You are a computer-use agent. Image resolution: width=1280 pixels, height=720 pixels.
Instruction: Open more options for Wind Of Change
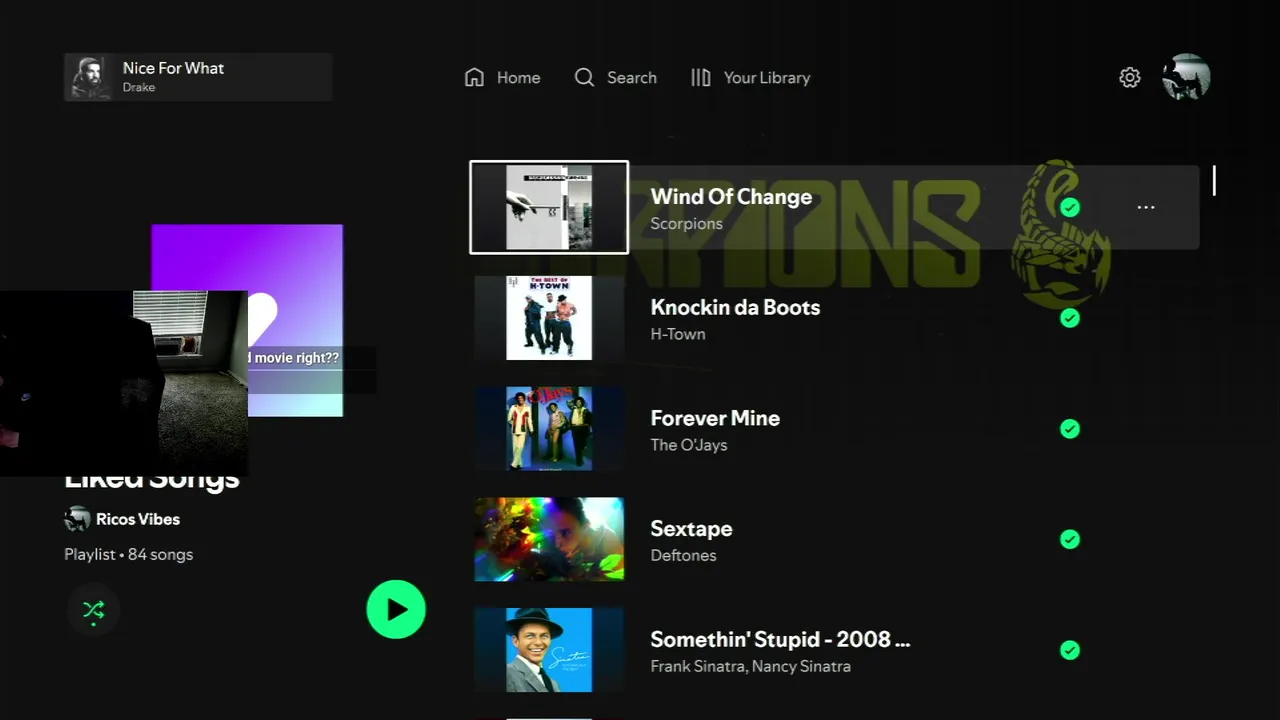[1146, 207]
